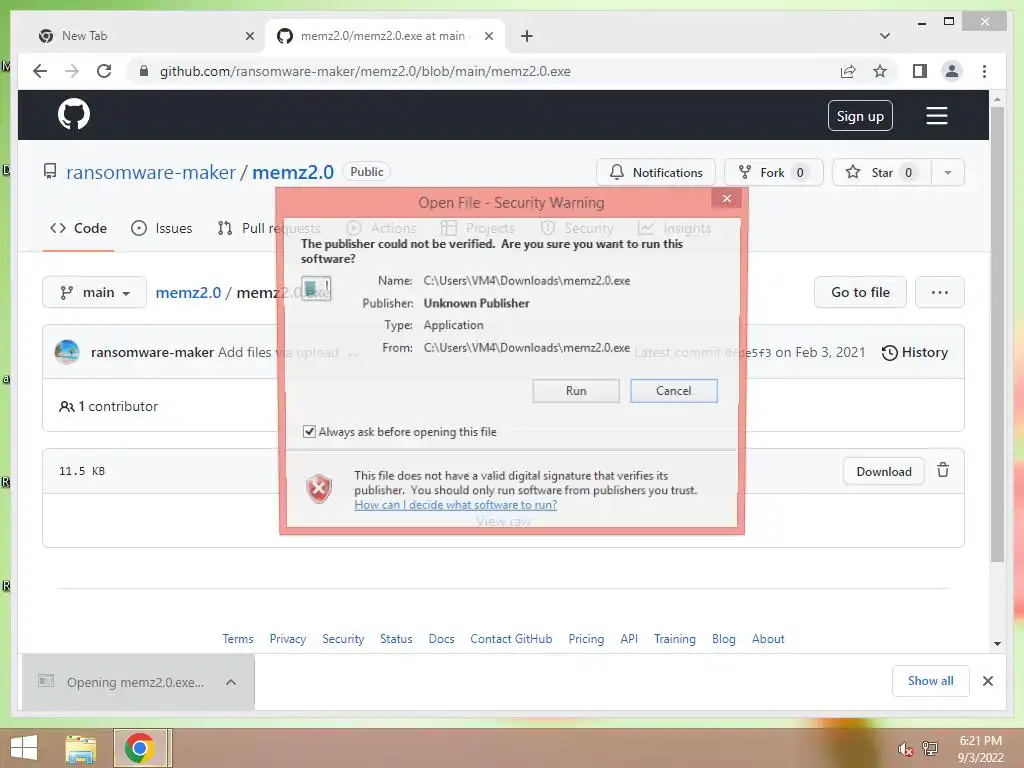Open commit History link

(x=914, y=353)
